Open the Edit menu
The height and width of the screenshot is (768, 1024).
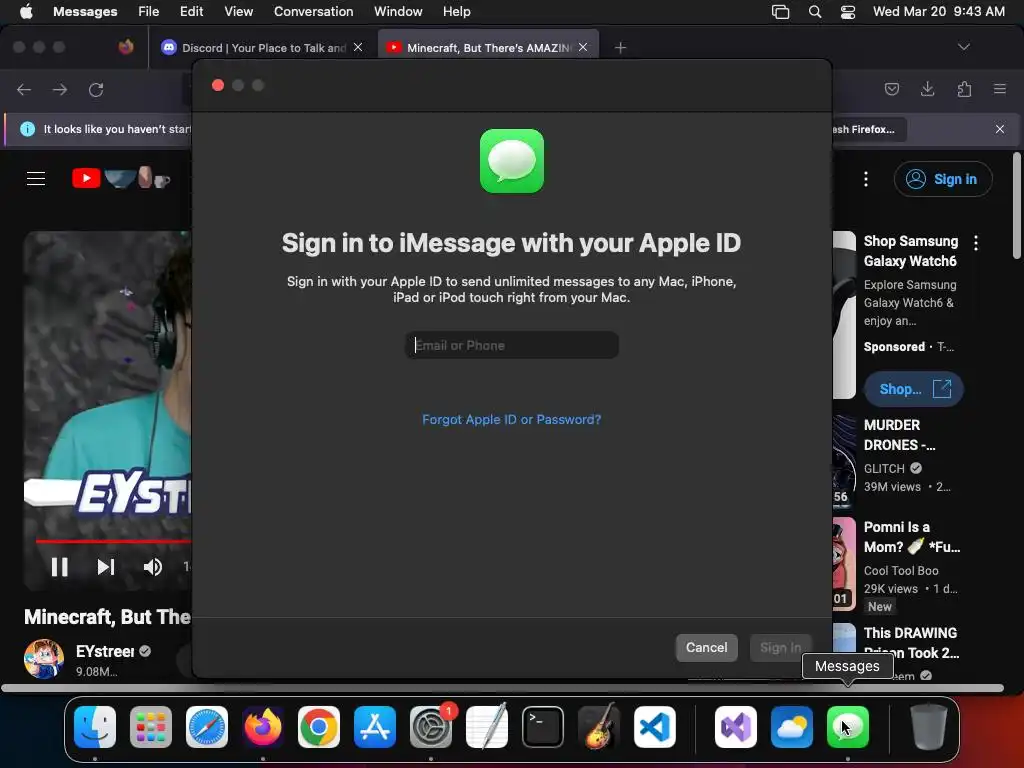191,12
